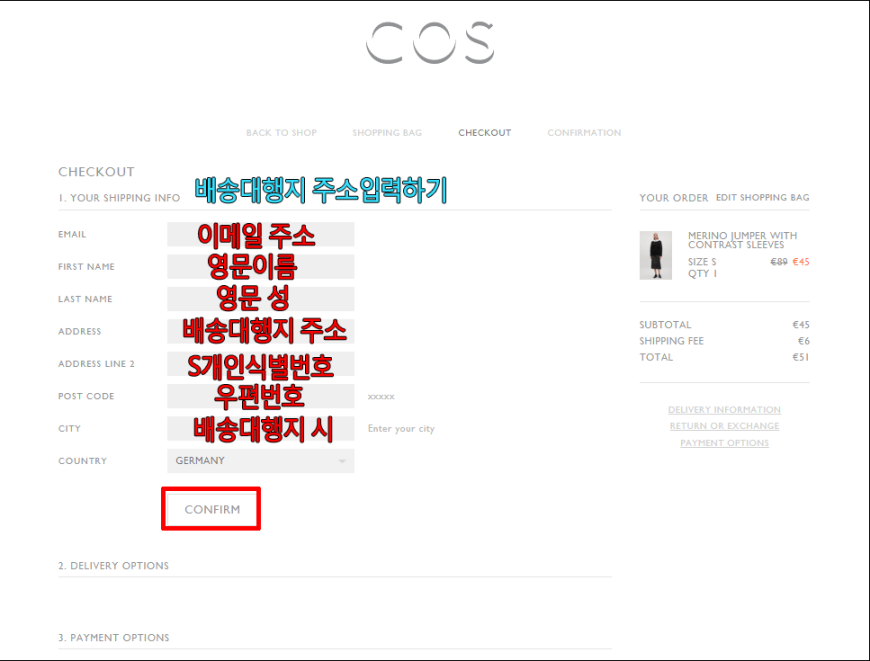870x661 pixels.
Task: Click the Subtotal €45 amount
Action: coord(801,325)
